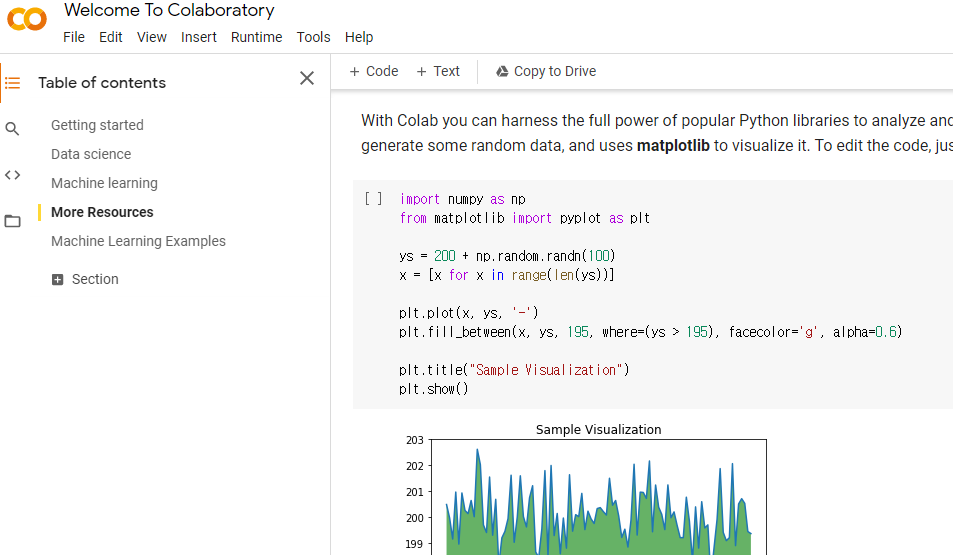
Task: Click the Sample Visualization chart output
Action: coord(598,495)
